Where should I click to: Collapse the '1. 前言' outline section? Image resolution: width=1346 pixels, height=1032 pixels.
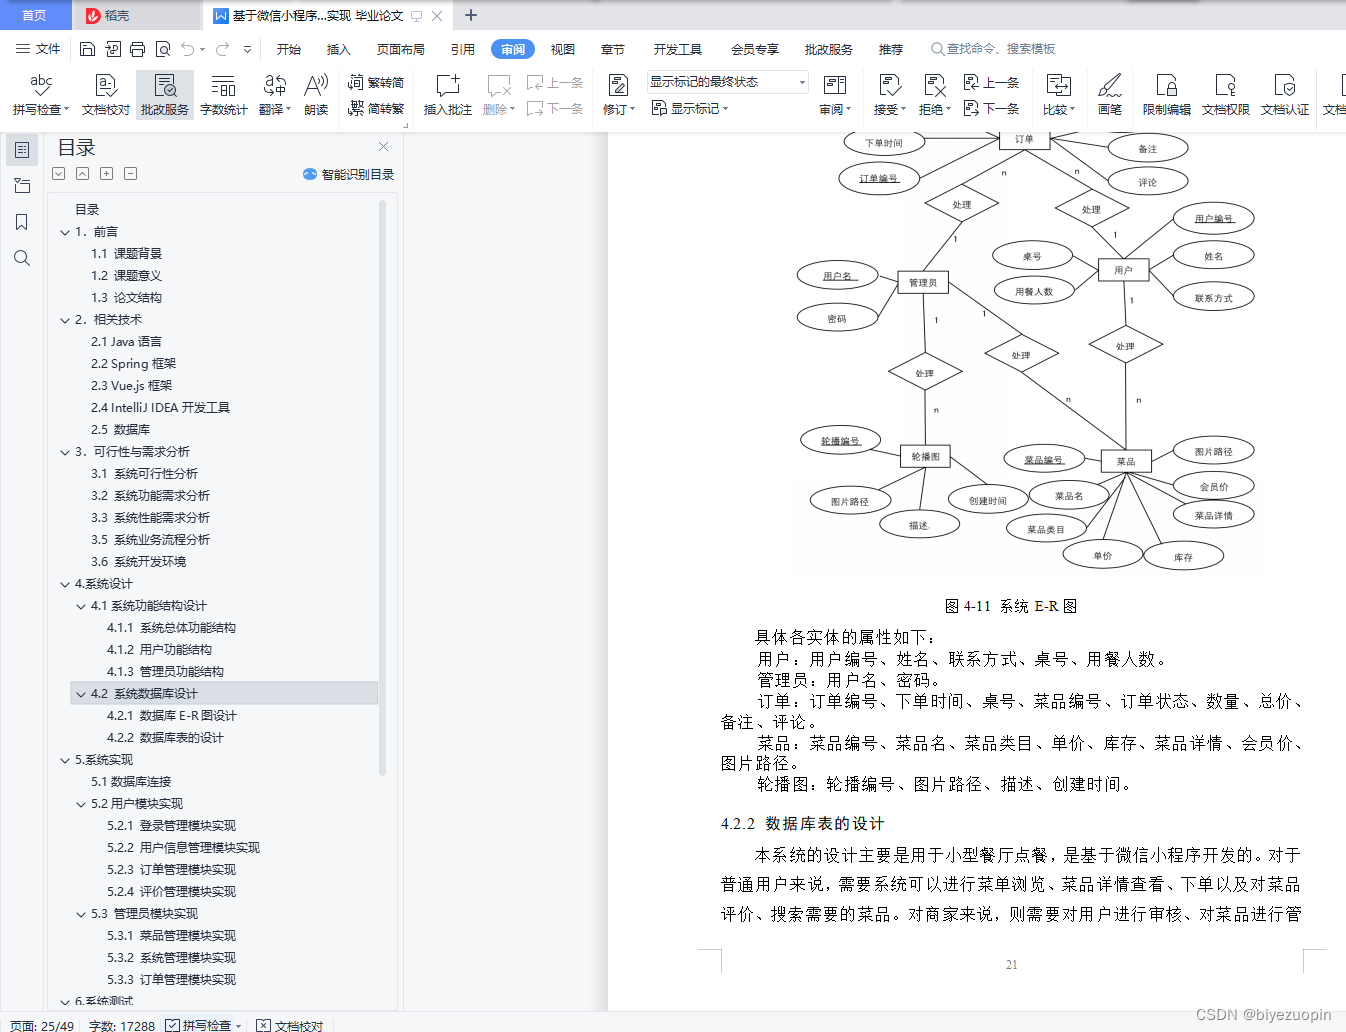65,232
